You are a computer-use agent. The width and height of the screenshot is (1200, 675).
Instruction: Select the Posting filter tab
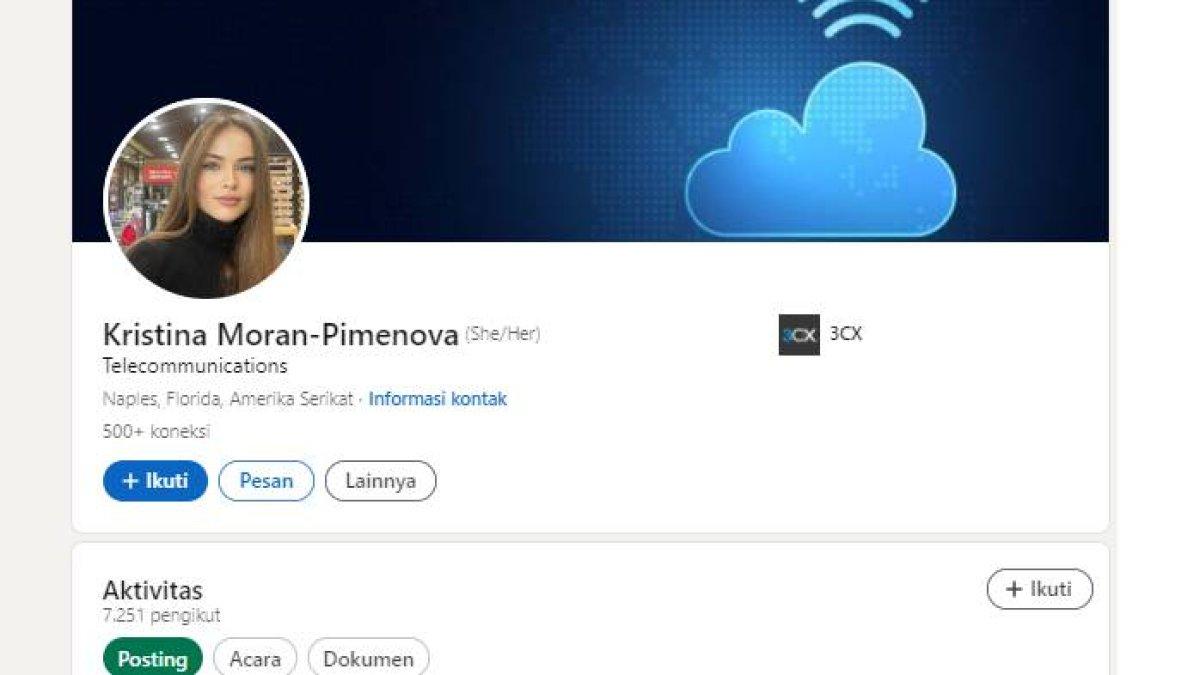[x=153, y=659]
